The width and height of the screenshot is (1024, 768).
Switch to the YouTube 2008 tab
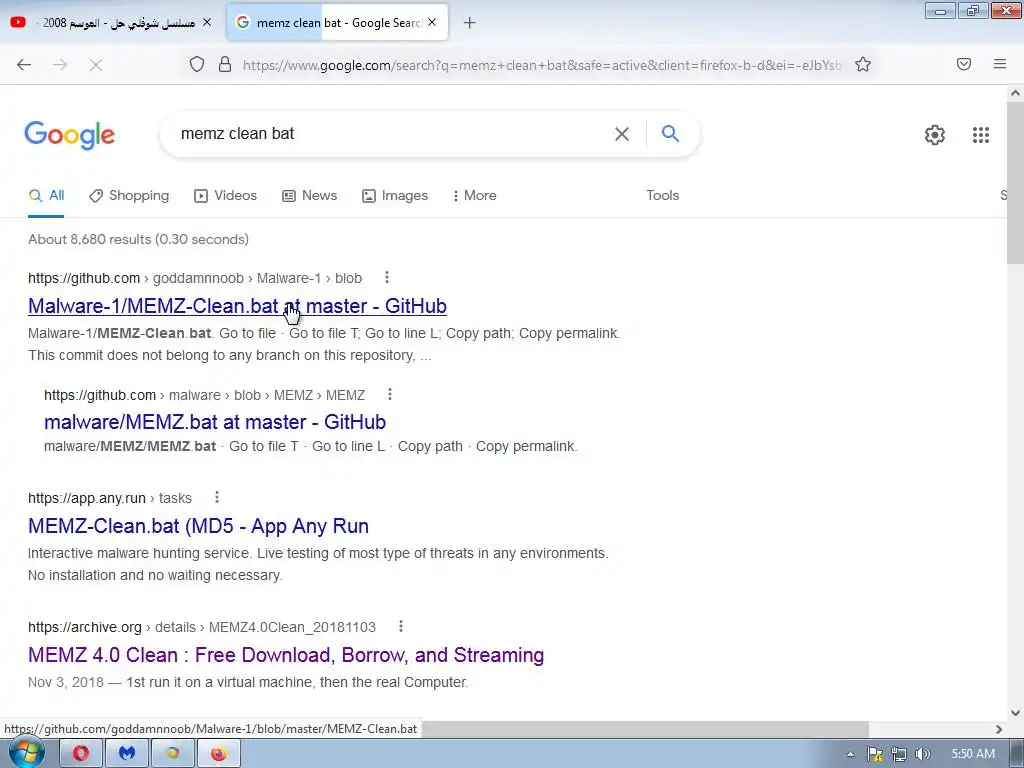click(111, 22)
